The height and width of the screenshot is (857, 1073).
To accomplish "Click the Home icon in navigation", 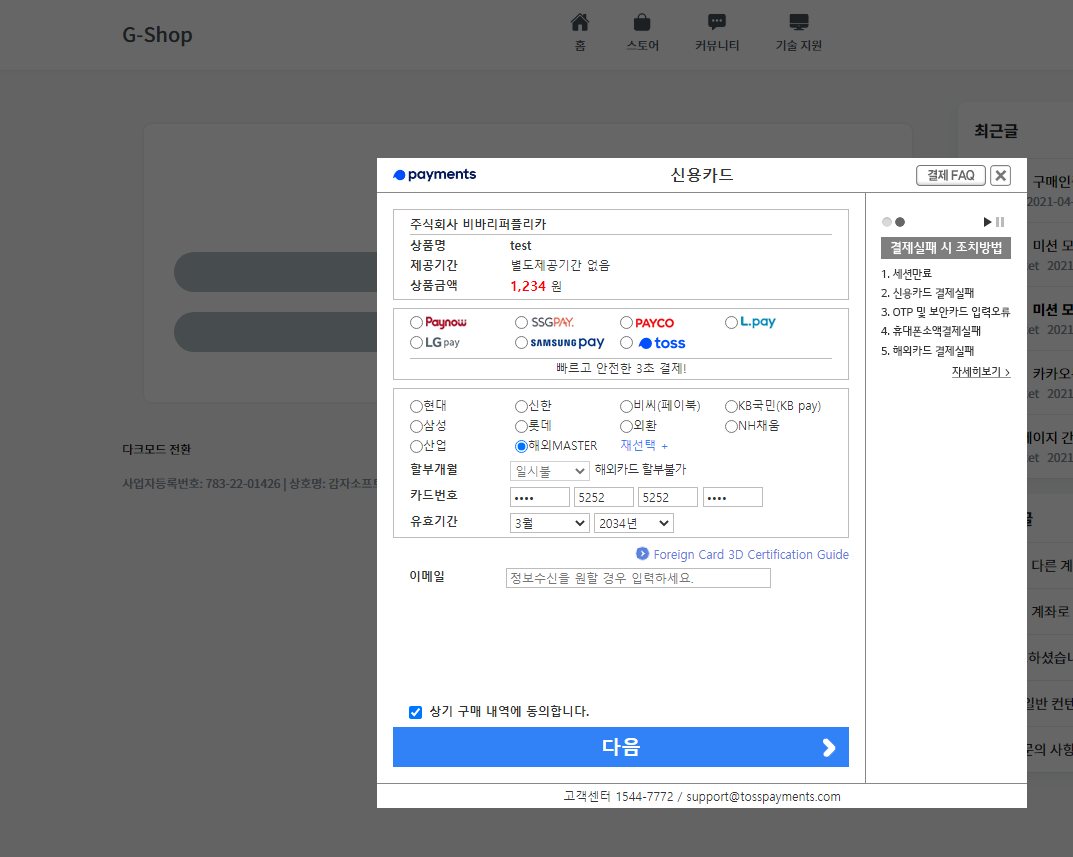I will 580,22.
